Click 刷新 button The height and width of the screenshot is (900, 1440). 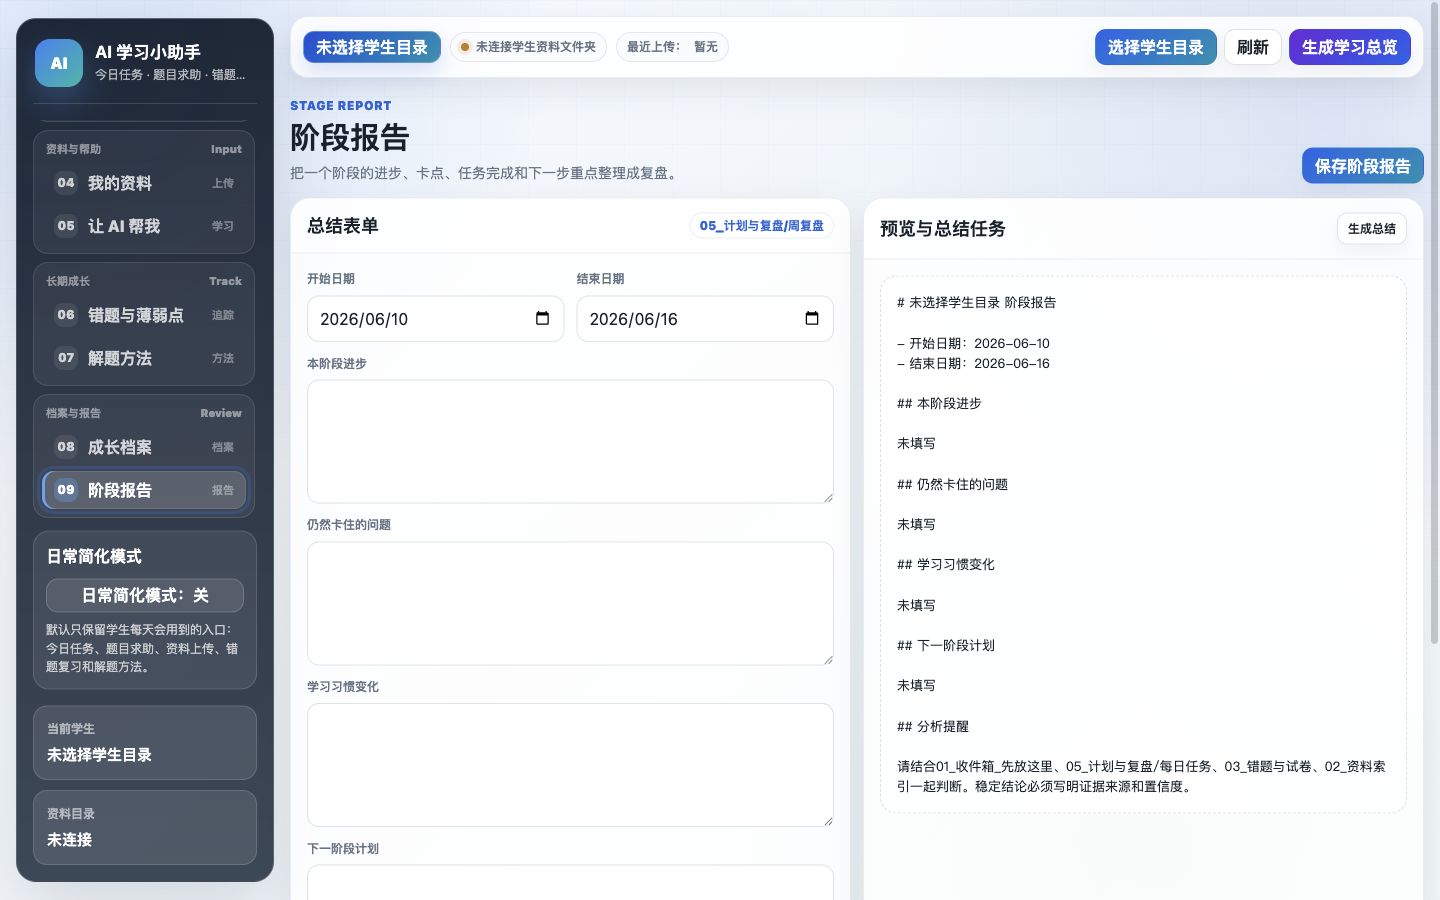pos(1253,47)
